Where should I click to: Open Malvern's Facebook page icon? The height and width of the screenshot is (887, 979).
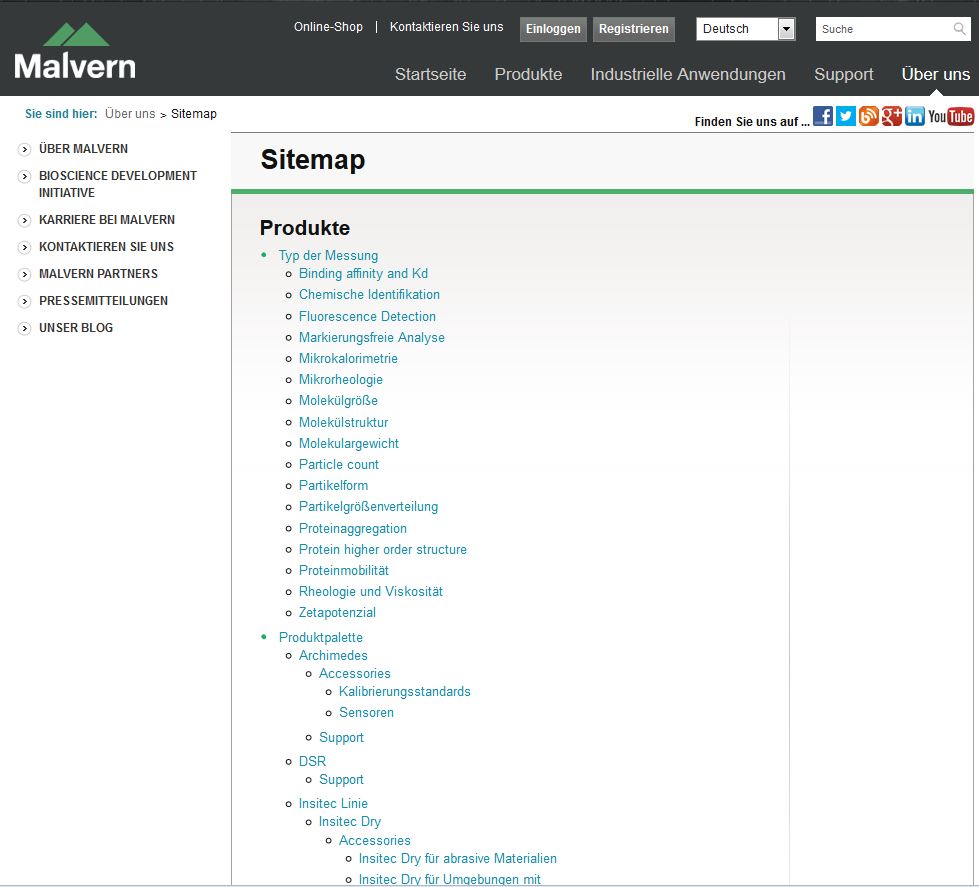click(x=823, y=116)
